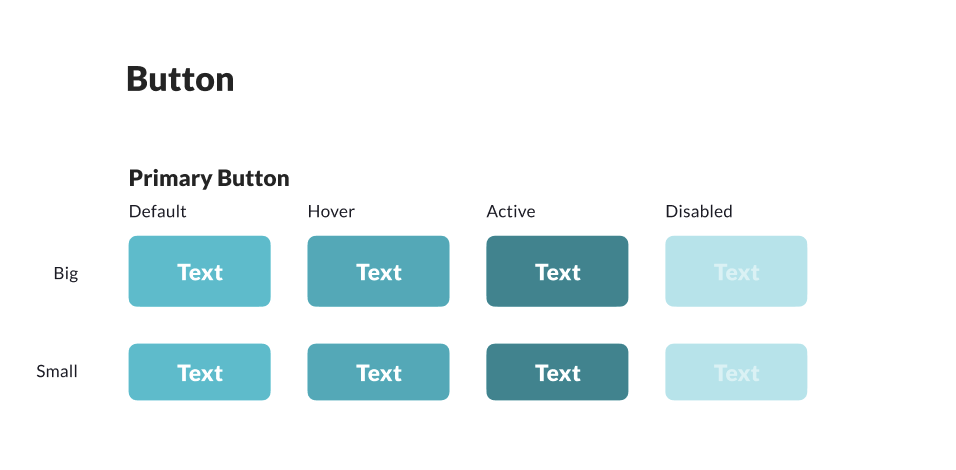Click the Big Disabled primary button
Screen dimensions: 956x470
[x=736, y=271]
